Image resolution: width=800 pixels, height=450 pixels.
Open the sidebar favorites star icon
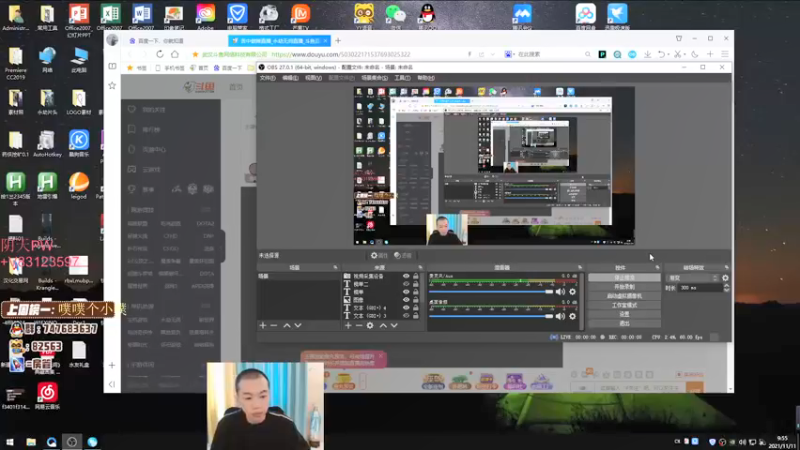(112, 86)
